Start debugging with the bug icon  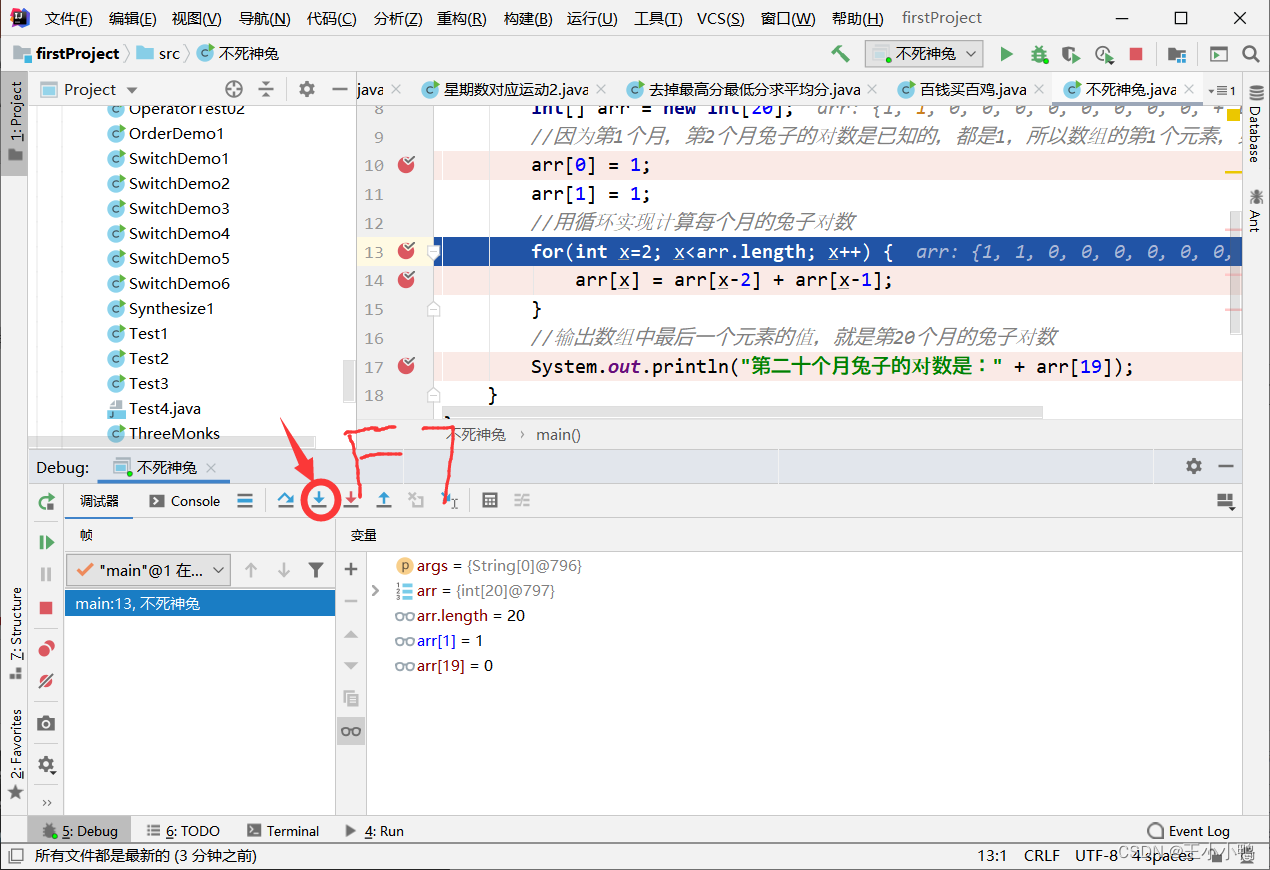(x=1039, y=54)
